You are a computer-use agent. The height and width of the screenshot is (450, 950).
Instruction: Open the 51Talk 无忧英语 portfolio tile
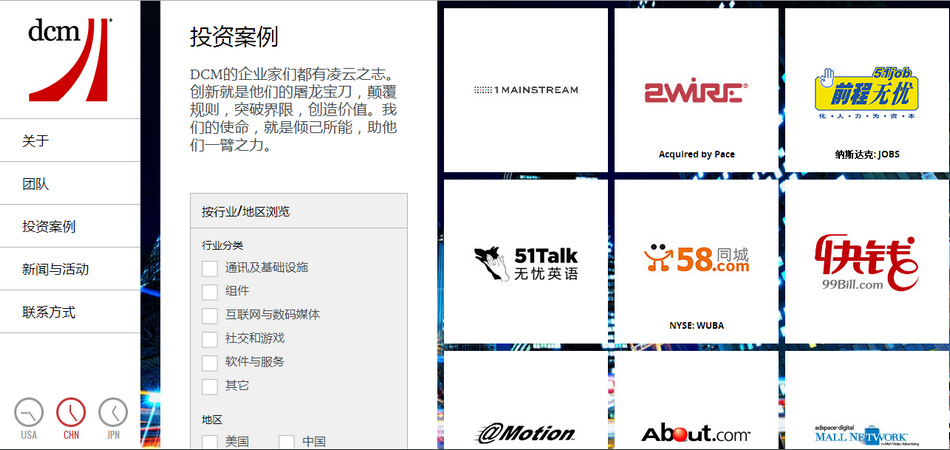click(x=526, y=262)
